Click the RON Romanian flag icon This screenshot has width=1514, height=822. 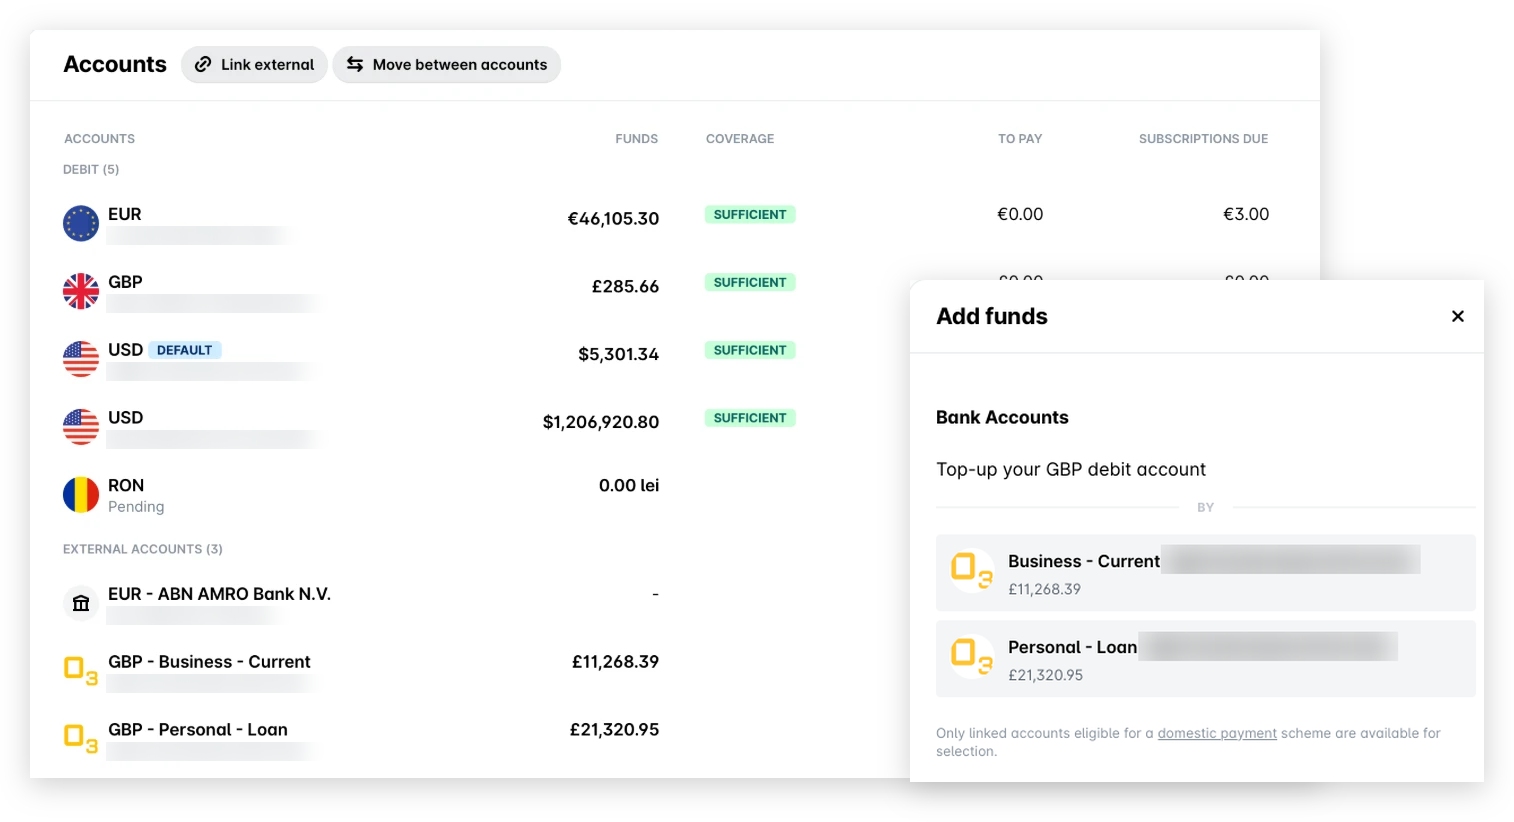[x=81, y=495]
